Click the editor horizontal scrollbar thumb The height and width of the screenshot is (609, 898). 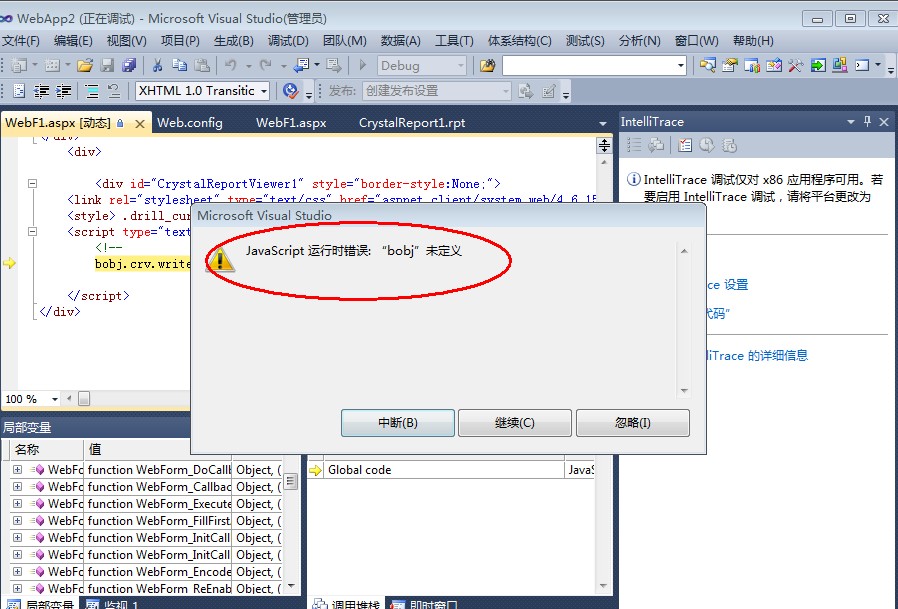click(x=84, y=399)
